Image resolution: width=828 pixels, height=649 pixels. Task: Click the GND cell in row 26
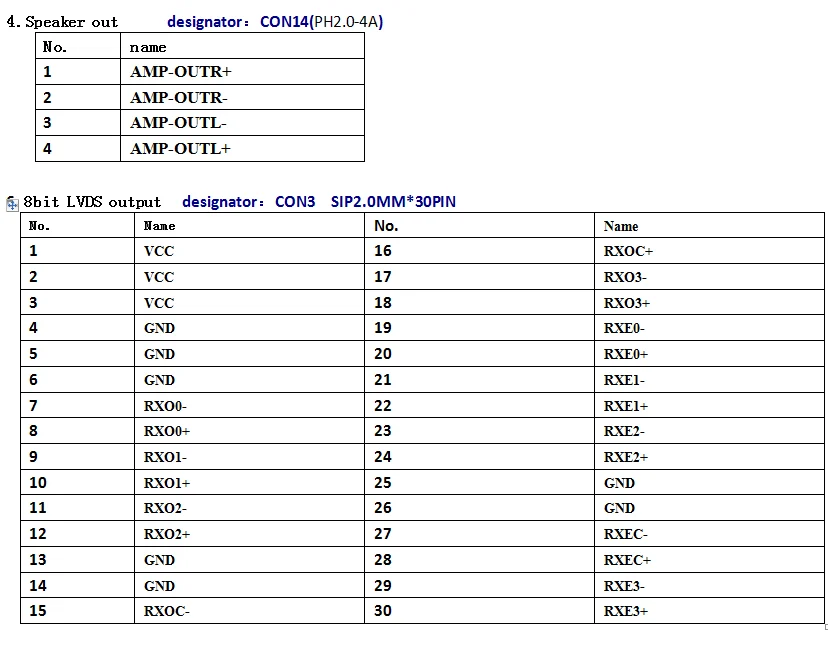(709, 508)
